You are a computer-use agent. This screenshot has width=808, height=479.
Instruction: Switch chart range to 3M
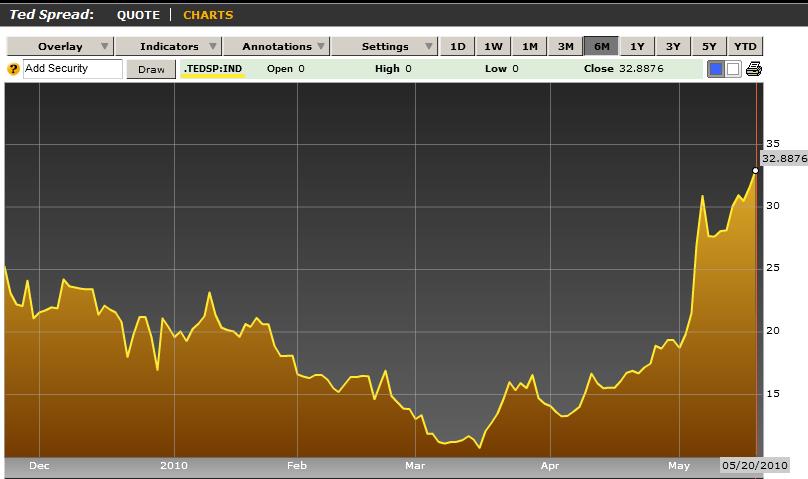[565, 46]
